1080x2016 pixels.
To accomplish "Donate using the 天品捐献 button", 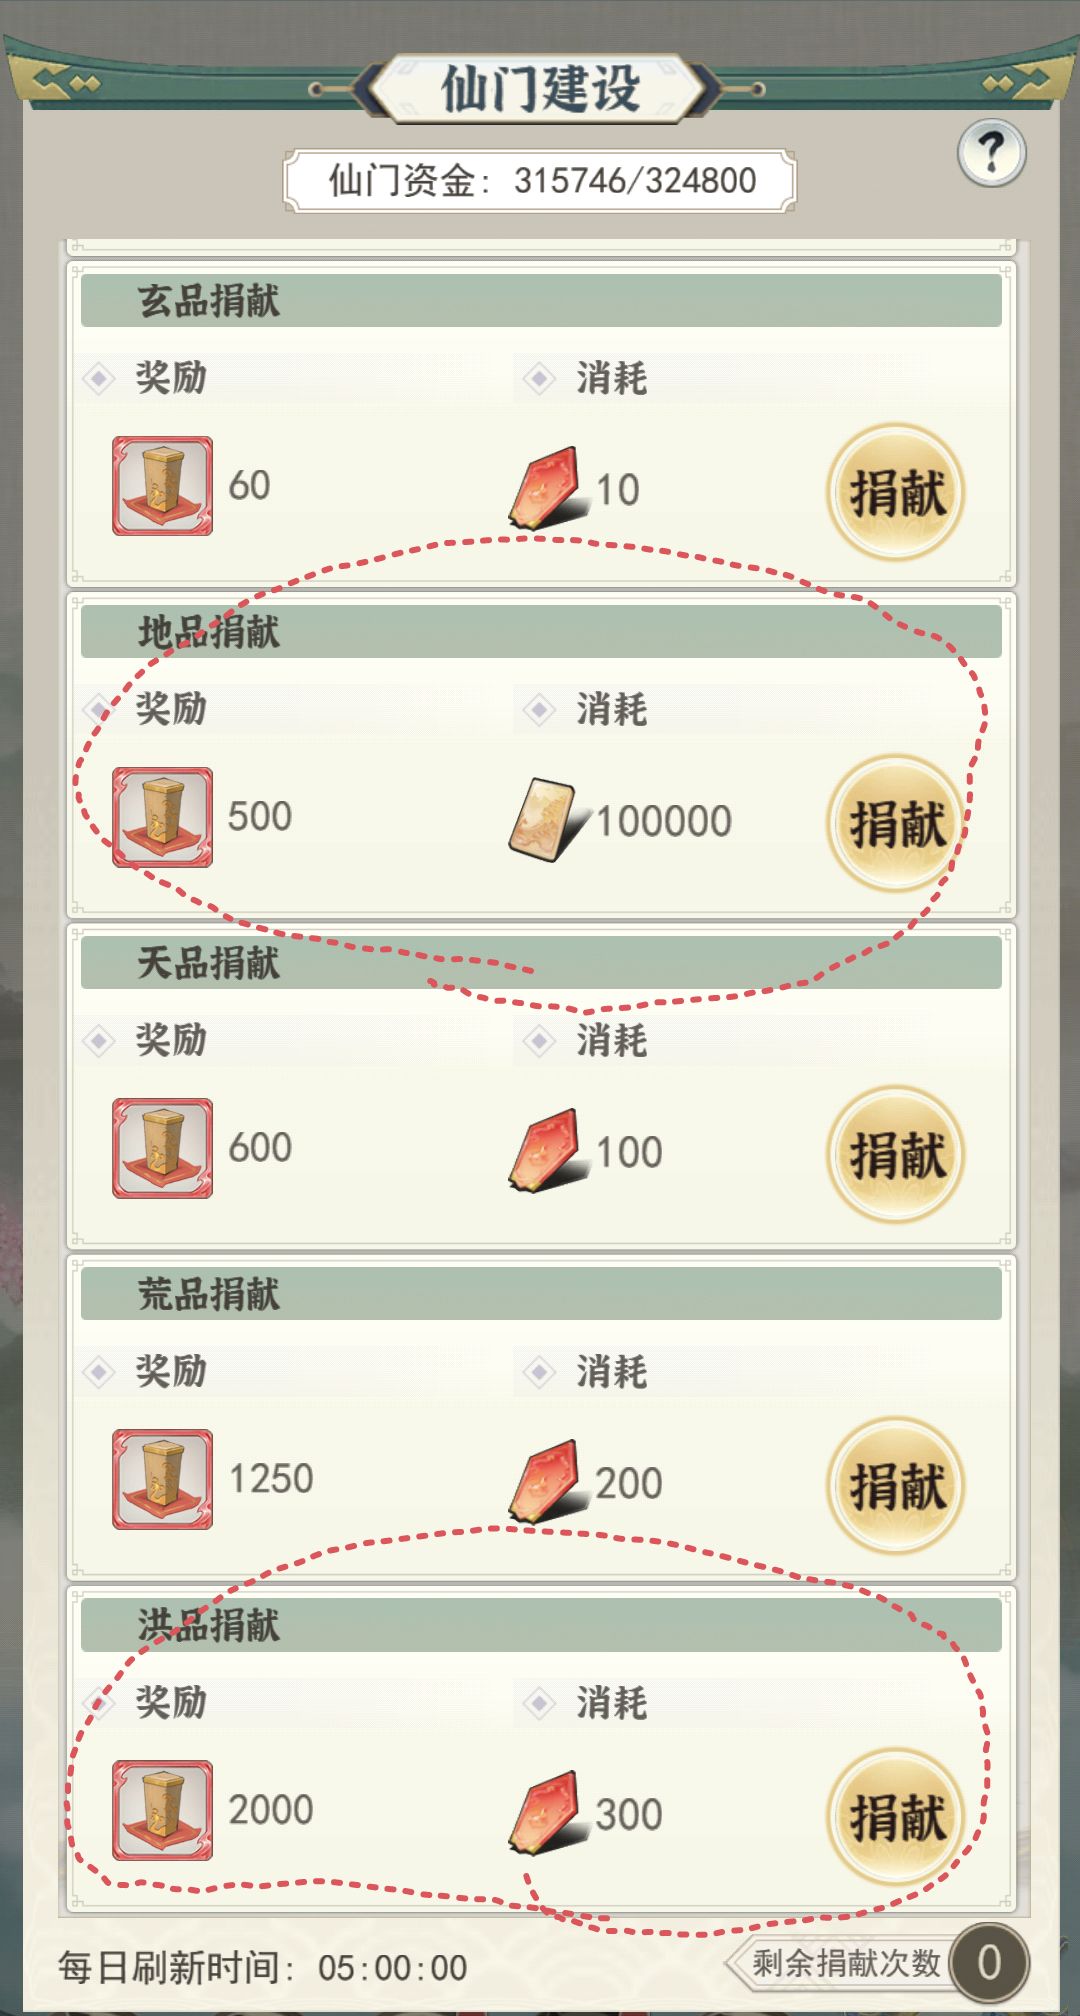I will pyautogui.click(x=896, y=1154).
